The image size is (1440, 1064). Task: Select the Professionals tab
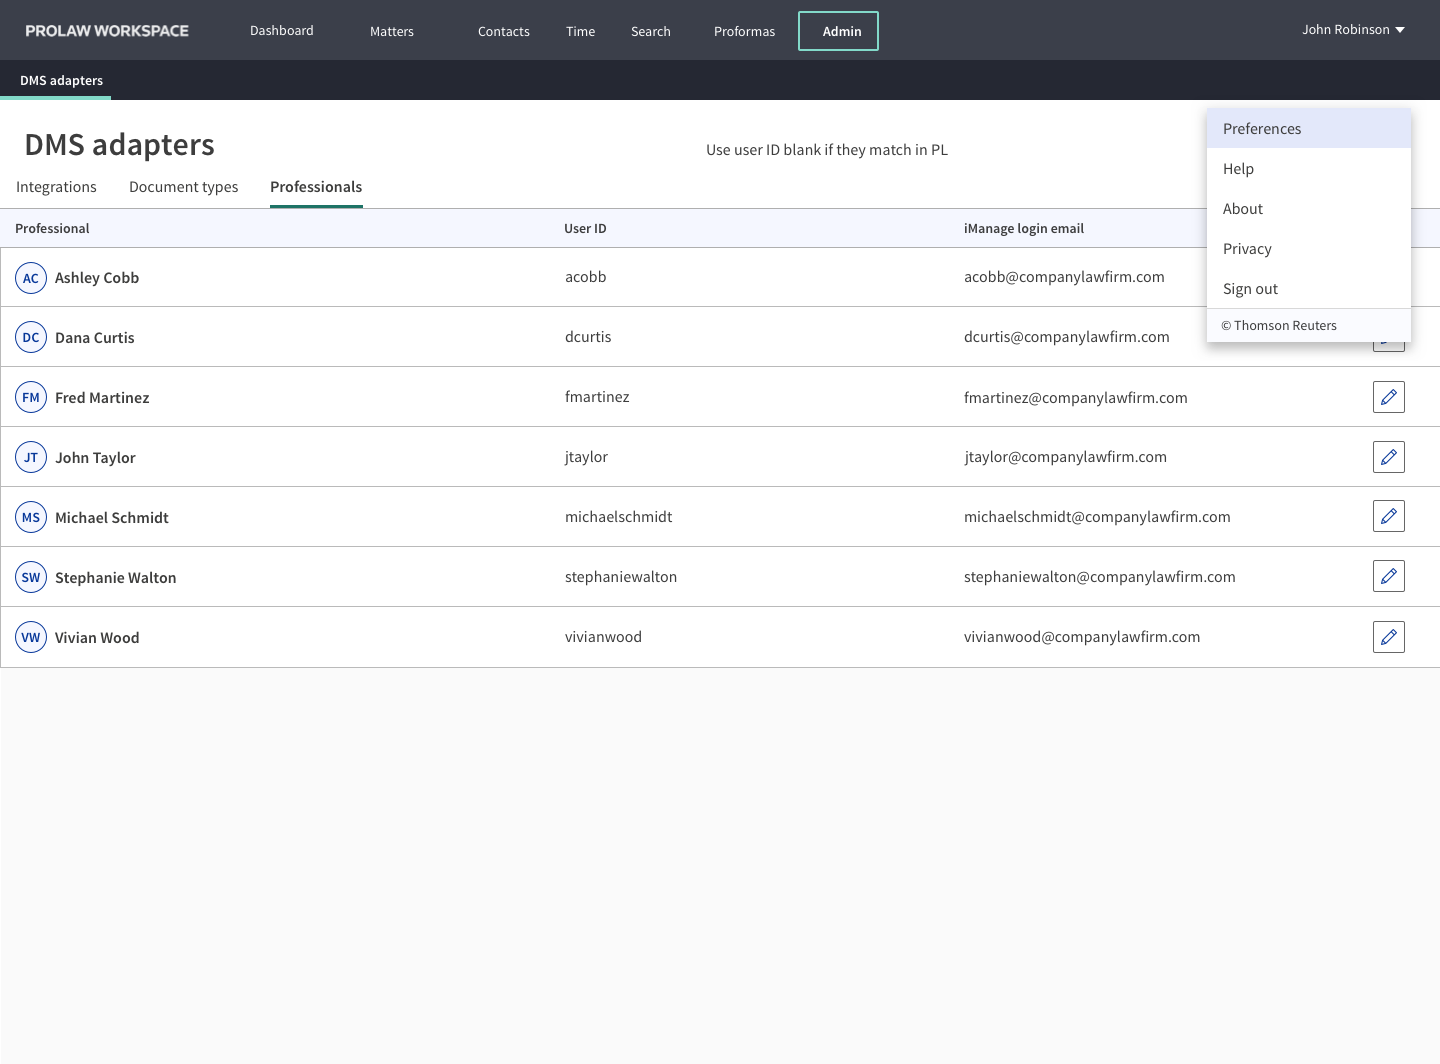tap(316, 187)
